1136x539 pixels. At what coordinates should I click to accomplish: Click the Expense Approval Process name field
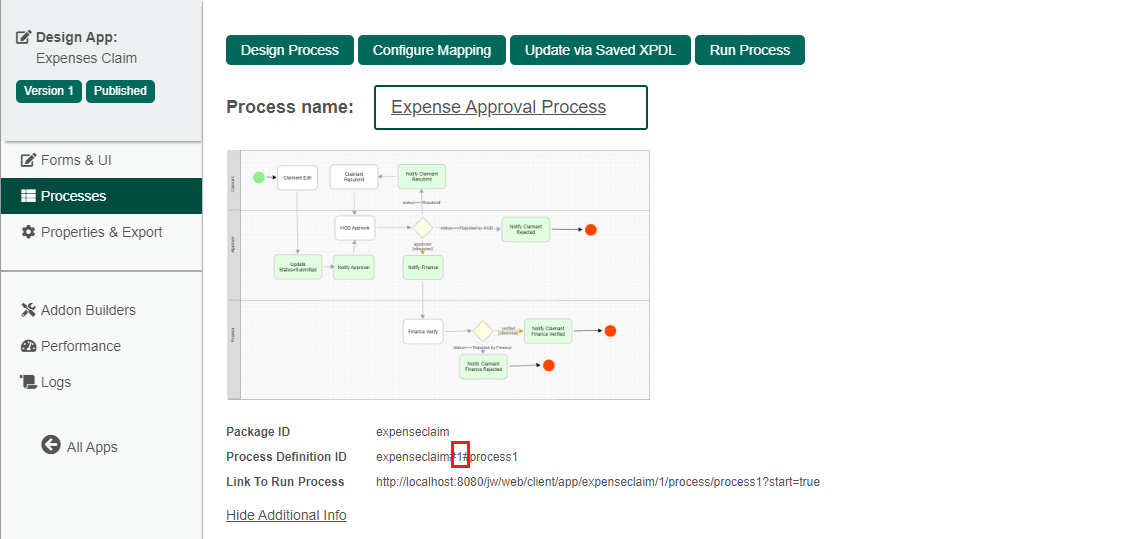(x=511, y=107)
